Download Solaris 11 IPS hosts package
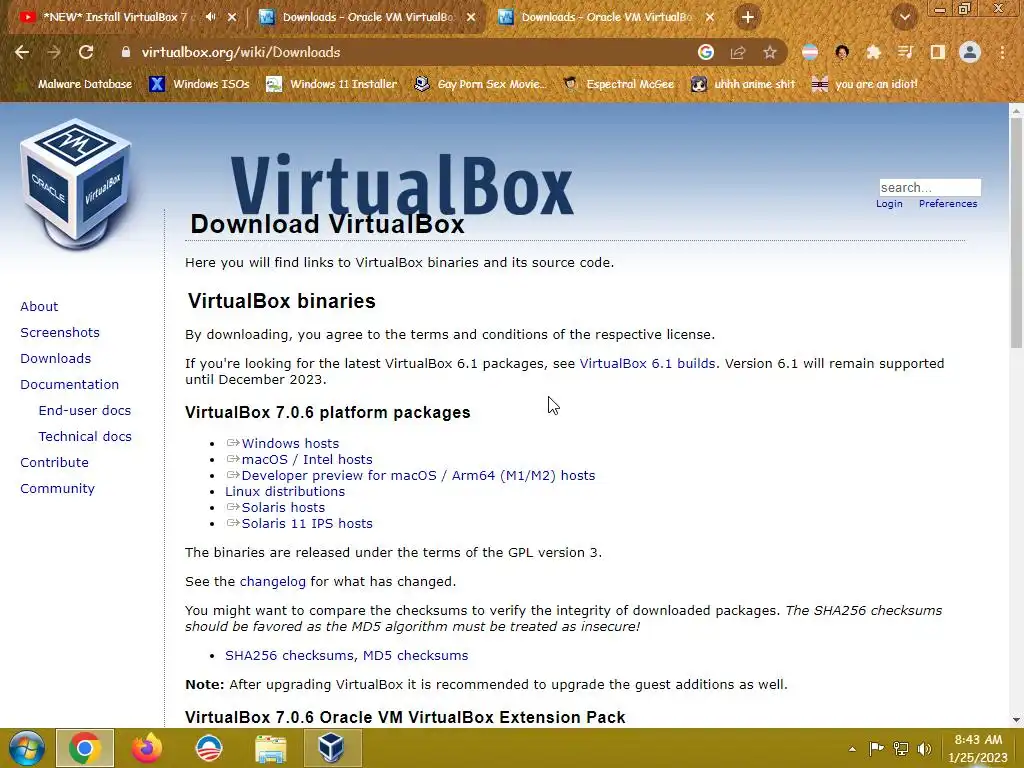The width and height of the screenshot is (1024, 768). [307, 523]
